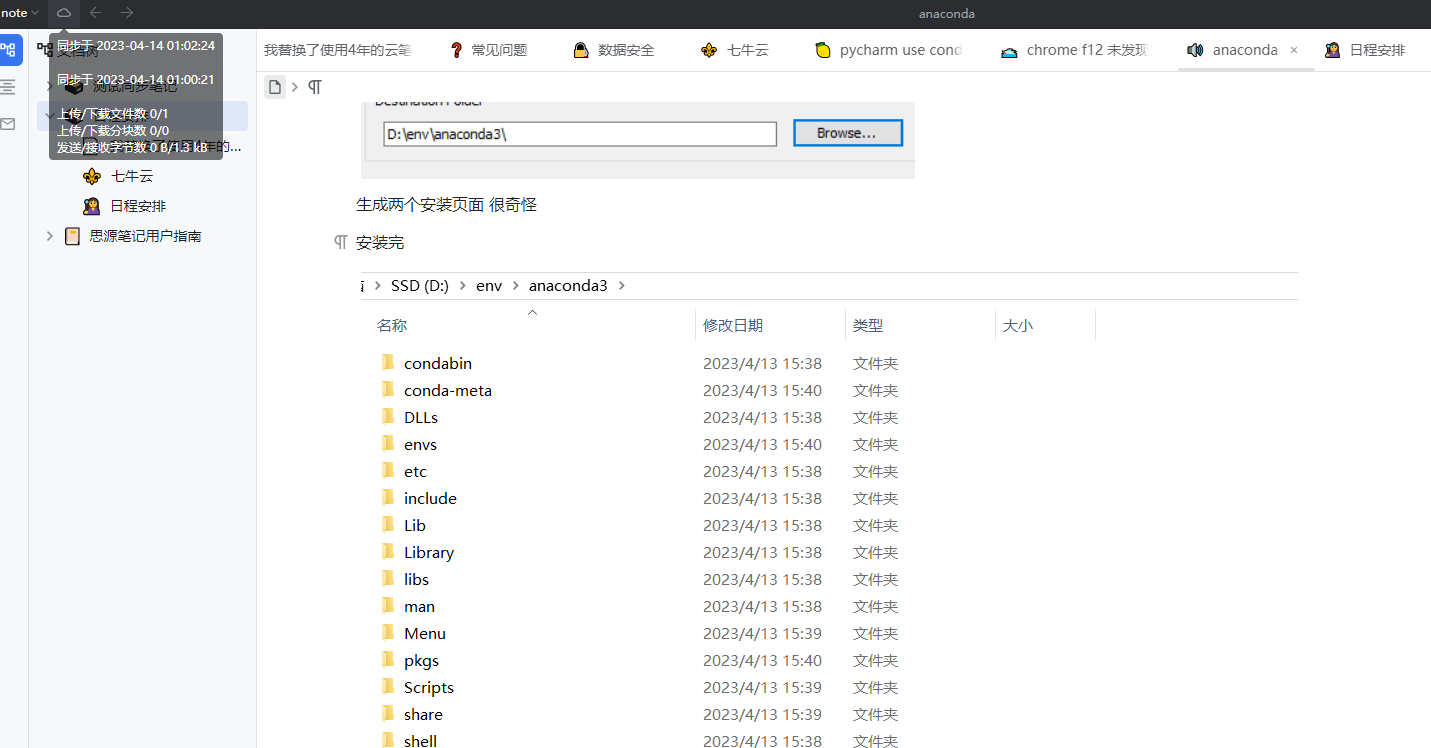
Task: Click the paragraph marker beside 安装完
Action: pos(341,243)
